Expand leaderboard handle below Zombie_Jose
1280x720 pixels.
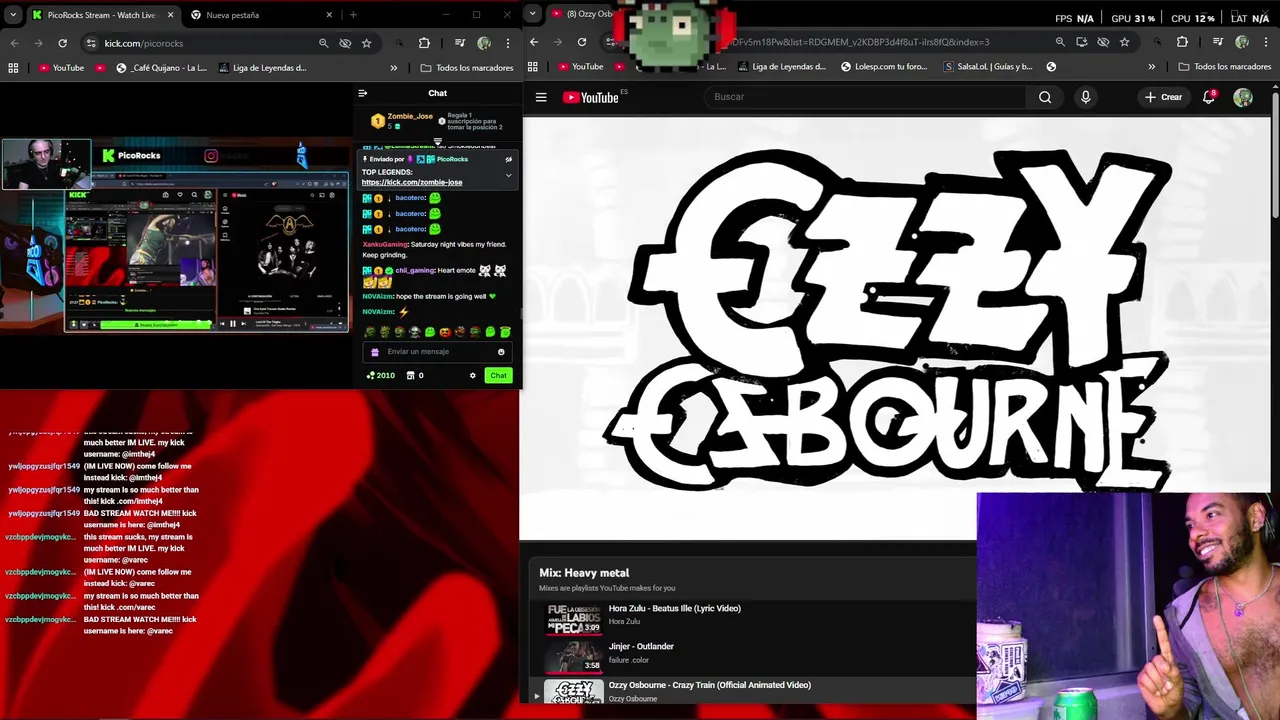pos(437,140)
